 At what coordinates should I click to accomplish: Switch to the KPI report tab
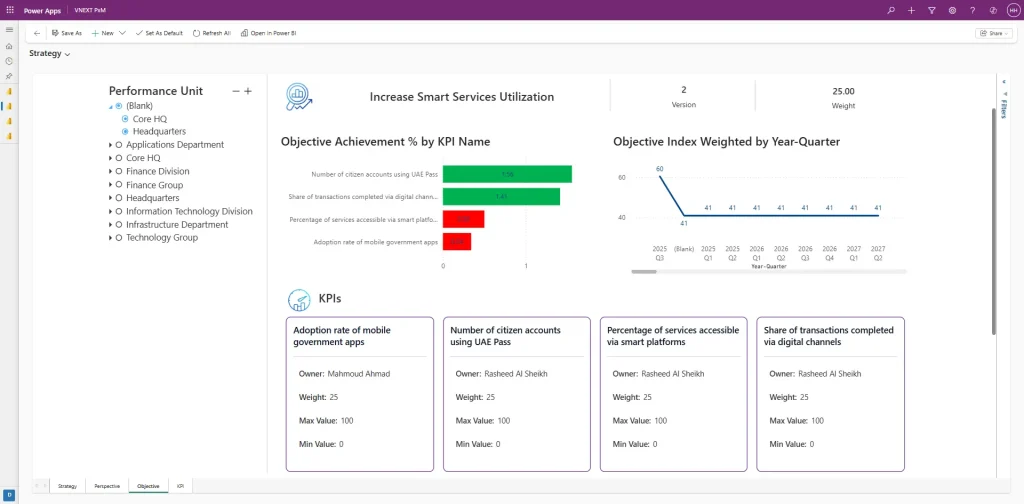tap(181, 486)
